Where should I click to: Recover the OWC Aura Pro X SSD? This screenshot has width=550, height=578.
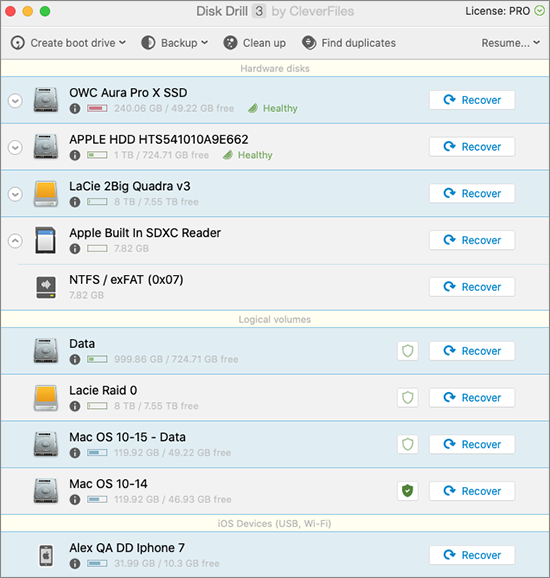click(472, 100)
